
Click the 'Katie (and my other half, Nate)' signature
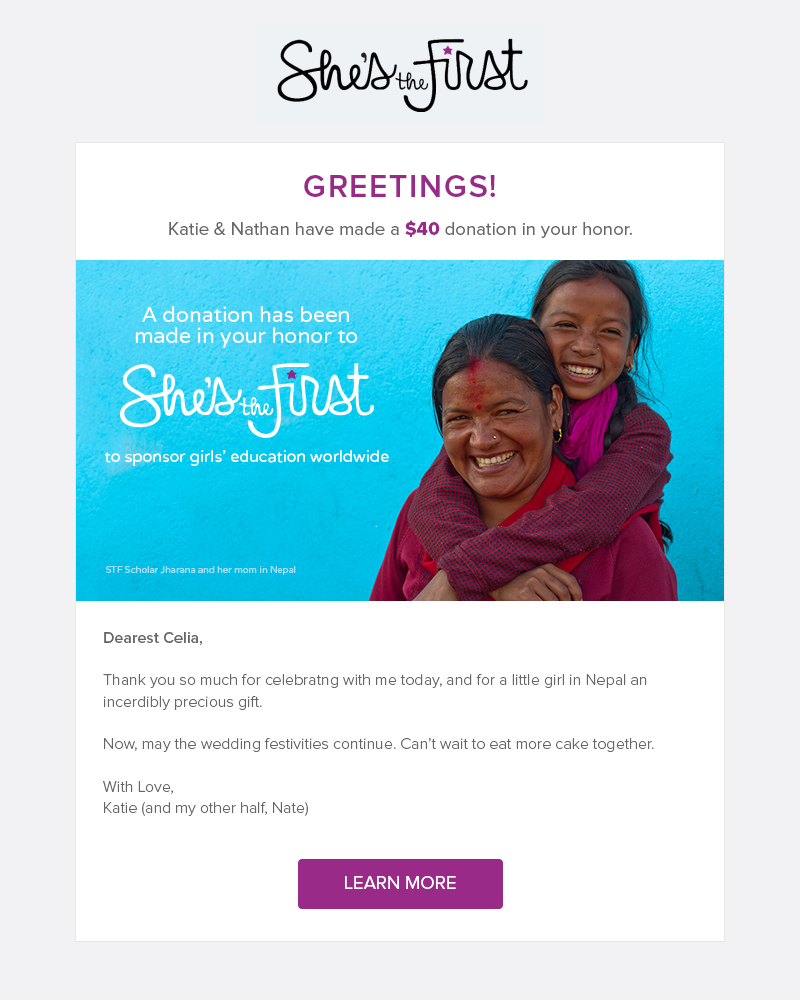pos(206,808)
